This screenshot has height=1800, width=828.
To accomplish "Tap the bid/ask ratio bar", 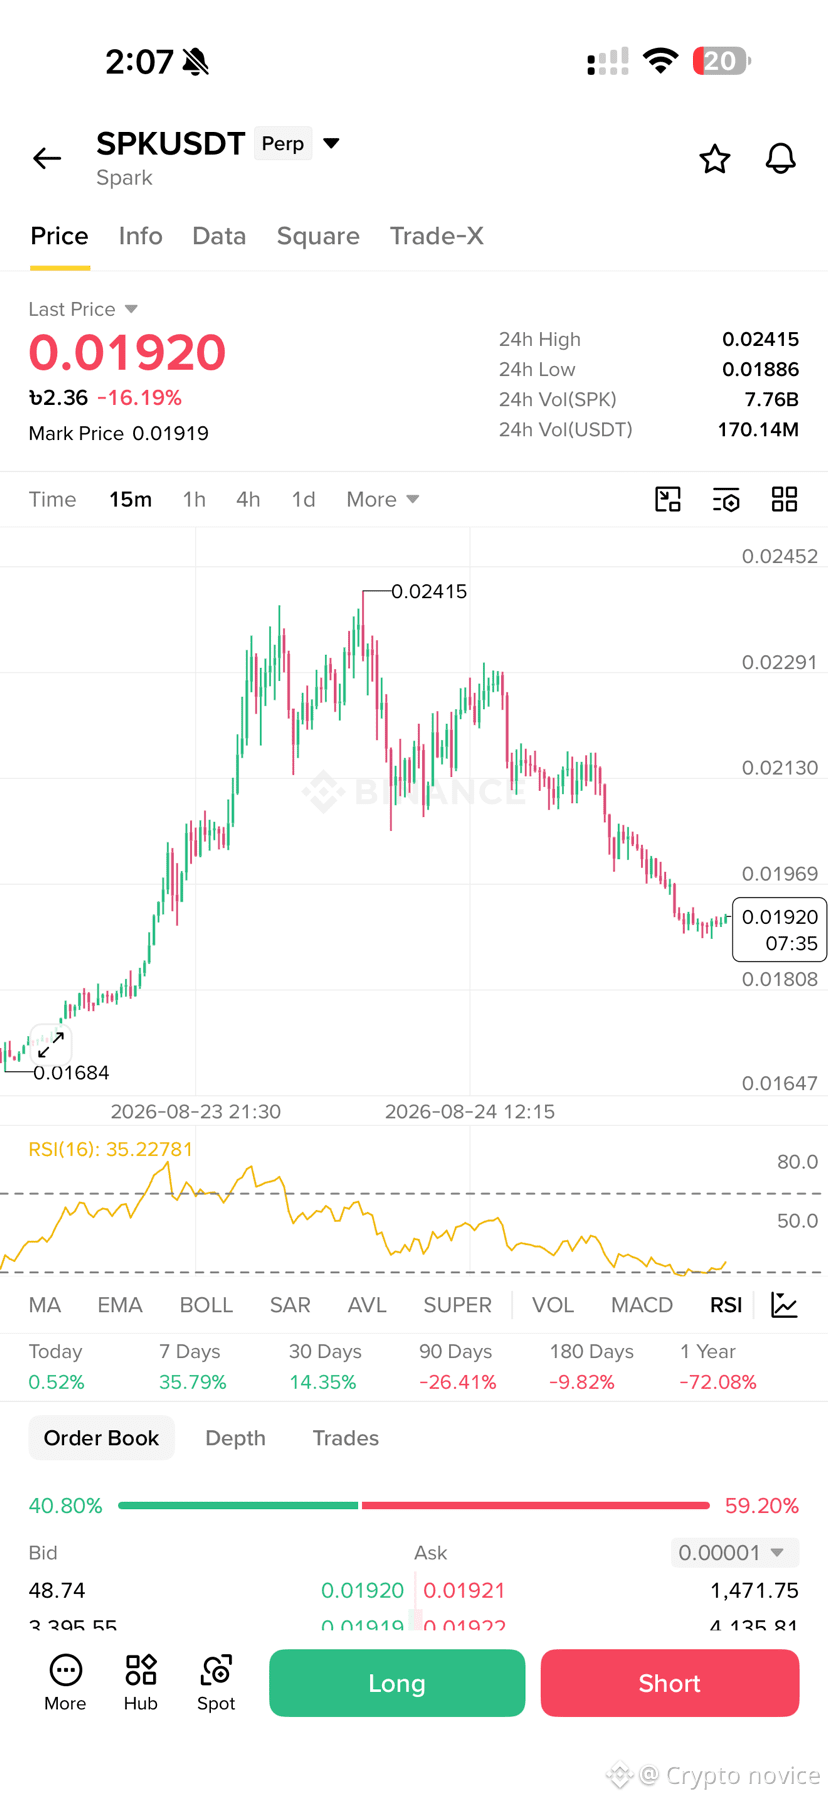I will tap(413, 1505).
